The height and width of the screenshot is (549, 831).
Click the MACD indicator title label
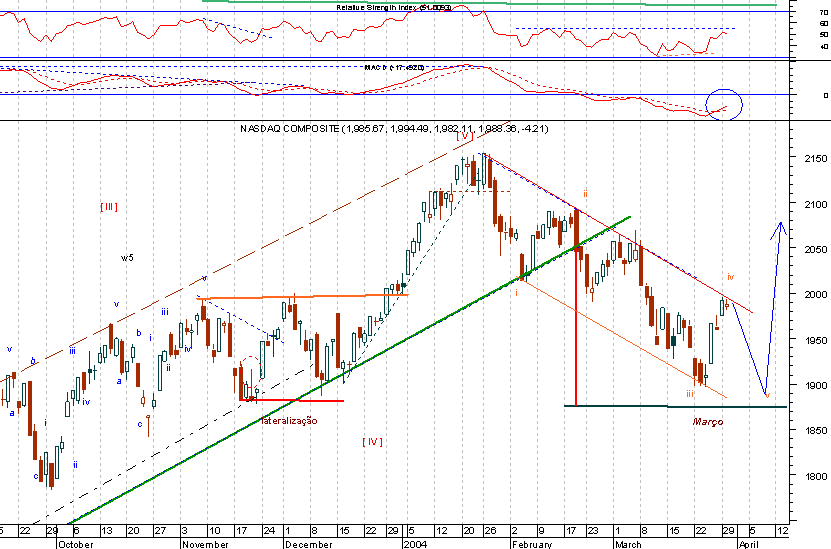394,67
